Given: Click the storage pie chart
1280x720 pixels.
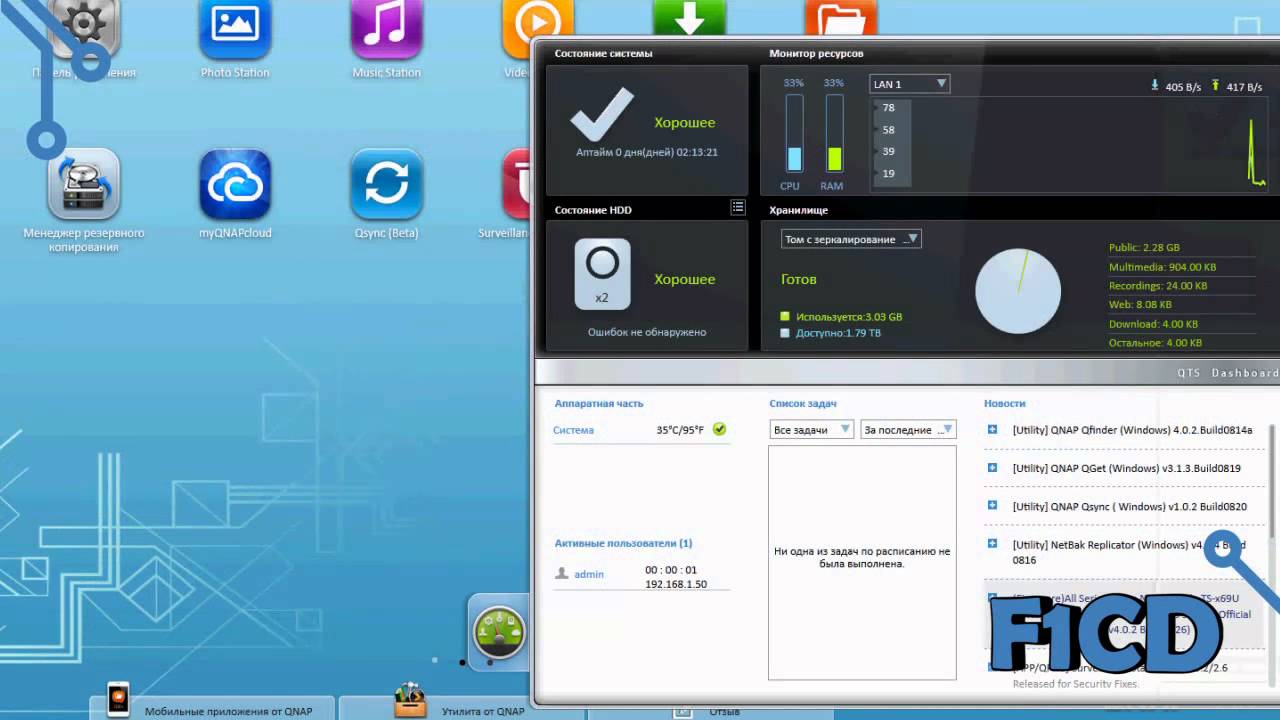Looking at the screenshot, I should coord(1018,291).
